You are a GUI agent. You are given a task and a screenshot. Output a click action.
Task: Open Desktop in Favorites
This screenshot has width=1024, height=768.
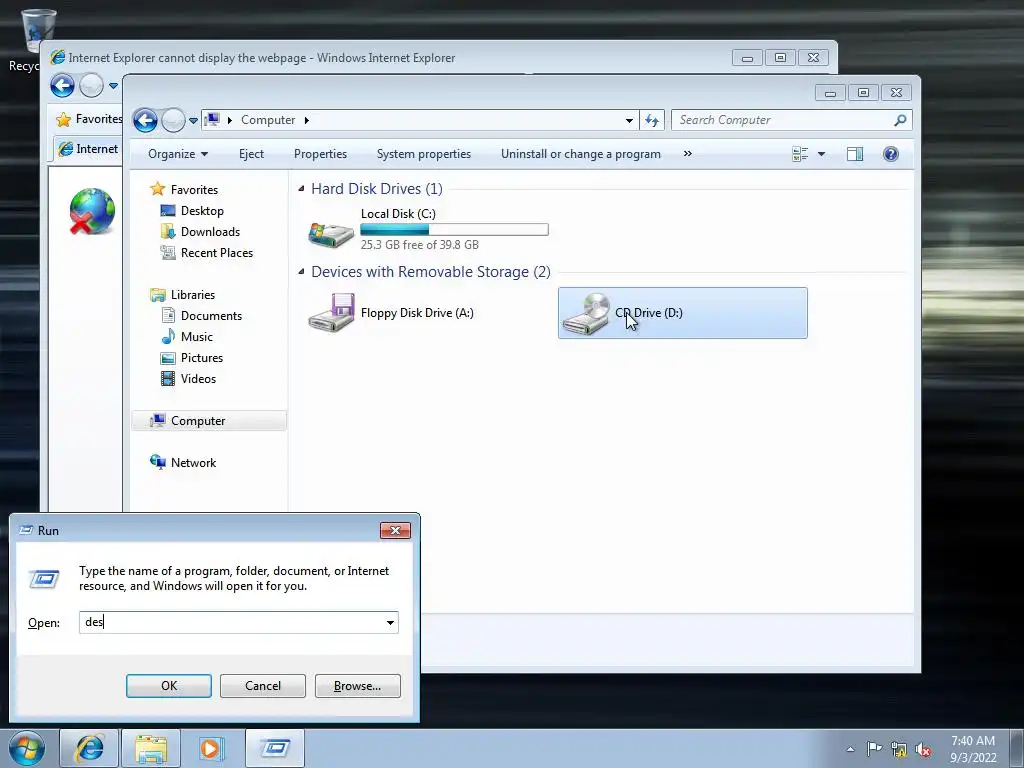click(202, 211)
